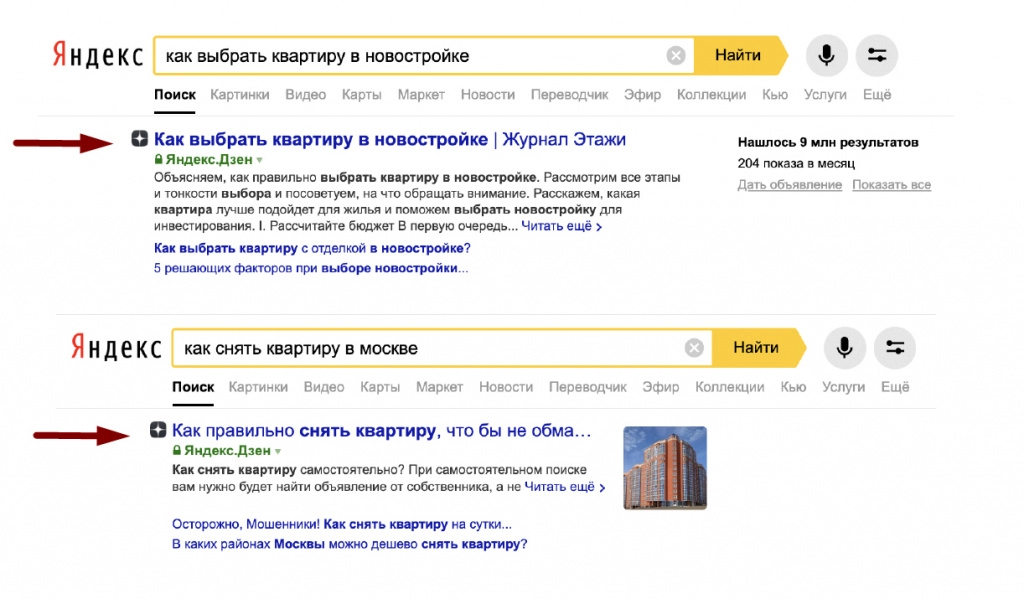This screenshot has height=599, width=1024.
Task: Open the Дать объявление link
Action: [x=789, y=185]
